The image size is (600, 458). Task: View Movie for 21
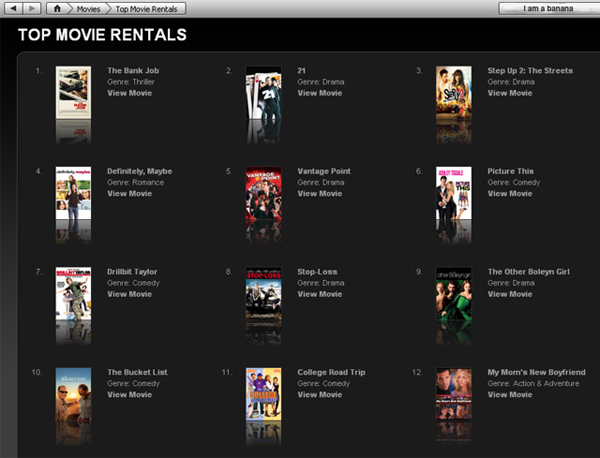[320, 93]
